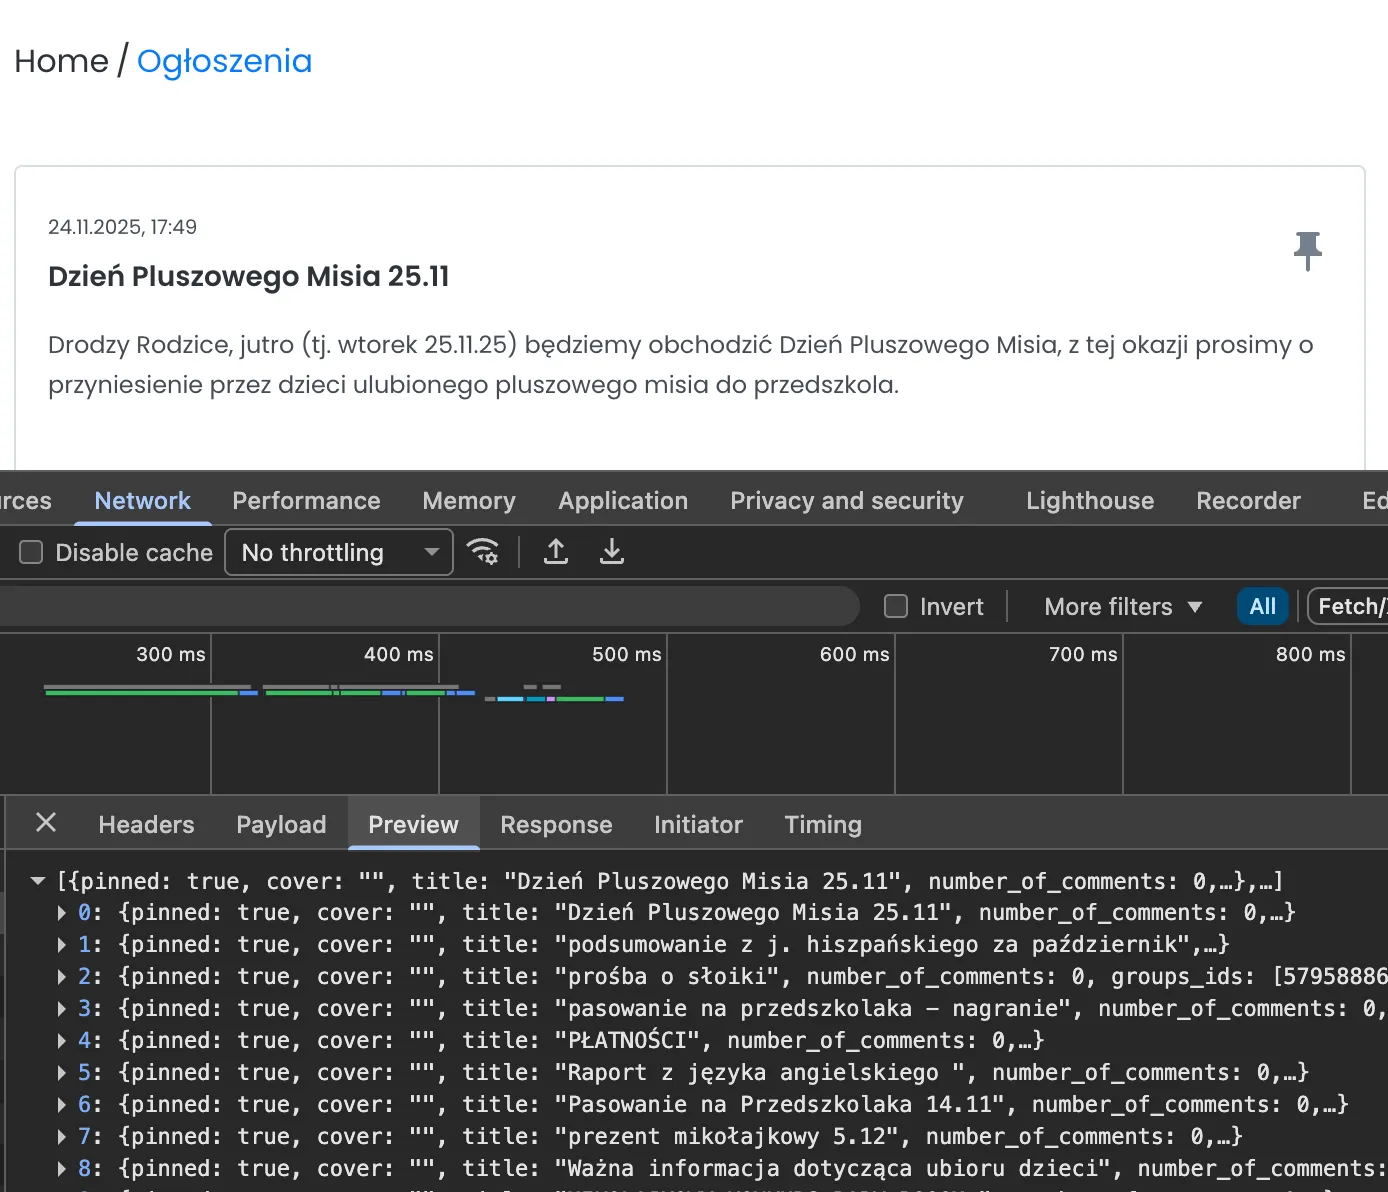The height and width of the screenshot is (1192, 1388).
Task: Switch to the Headers tab
Action: 146,824
